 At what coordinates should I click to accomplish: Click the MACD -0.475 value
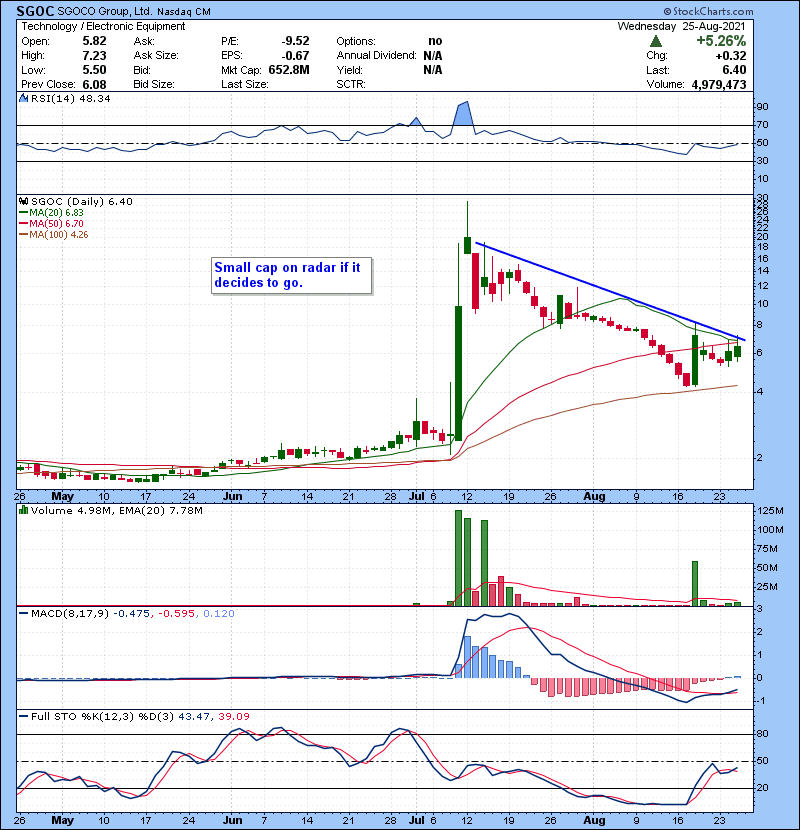pyautogui.click(x=132, y=614)
